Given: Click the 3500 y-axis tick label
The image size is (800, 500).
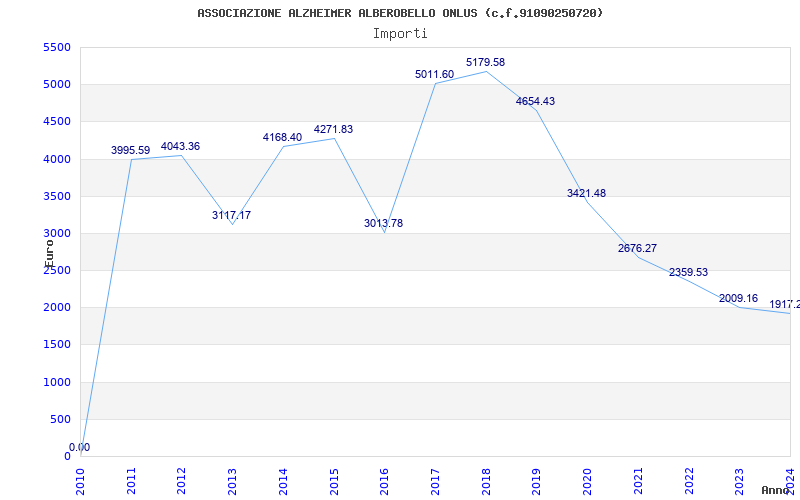Looking at the screenshot, I should tap(57, 196).
